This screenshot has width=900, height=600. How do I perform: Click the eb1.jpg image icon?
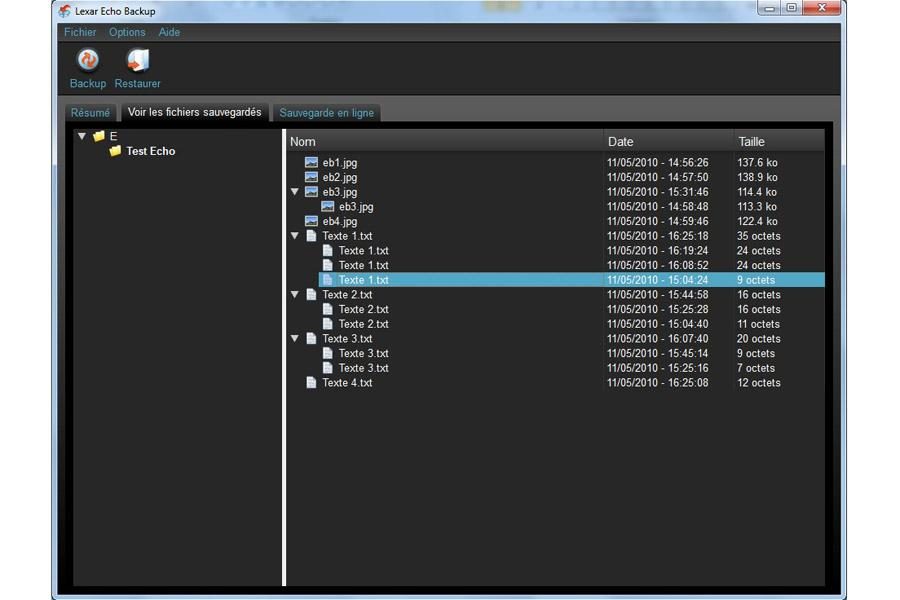pyautogui.click(x=311, y=162)
